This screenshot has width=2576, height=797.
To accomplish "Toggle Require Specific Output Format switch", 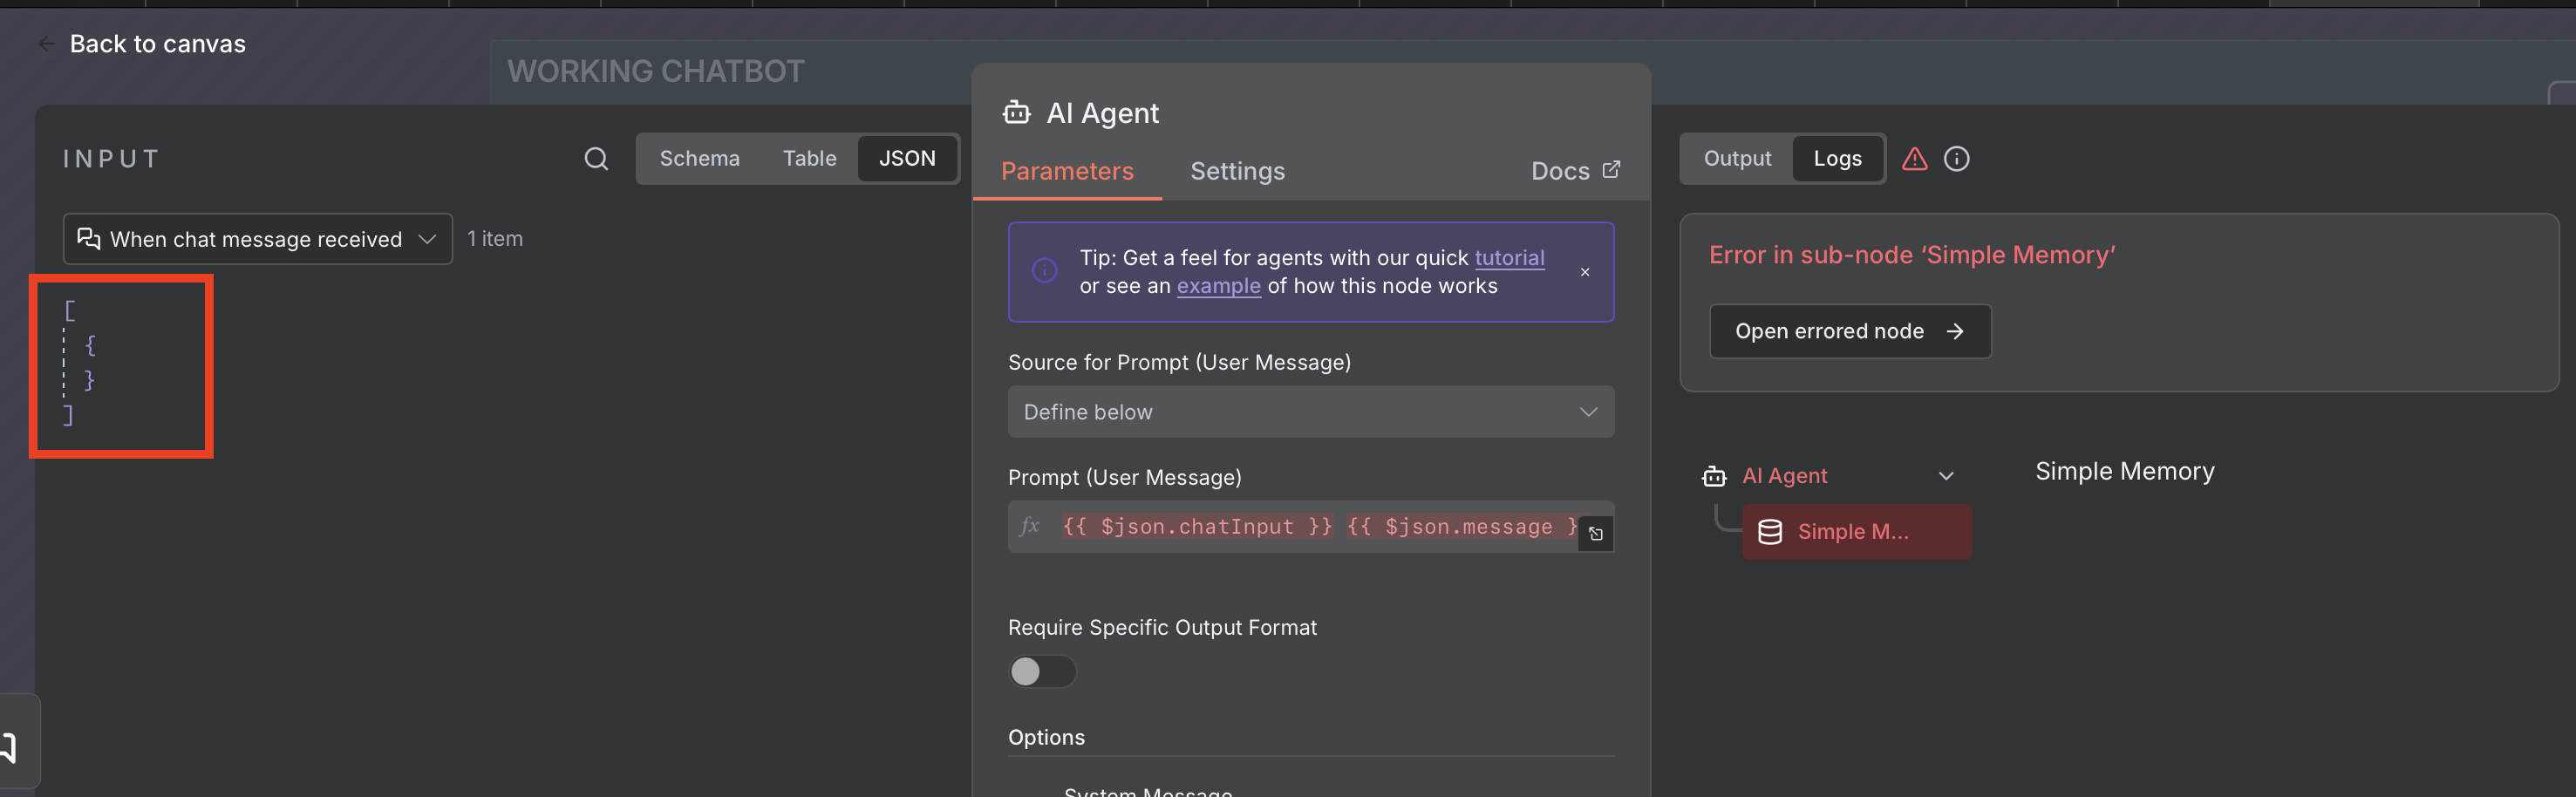I will [x=1041, y=671].
